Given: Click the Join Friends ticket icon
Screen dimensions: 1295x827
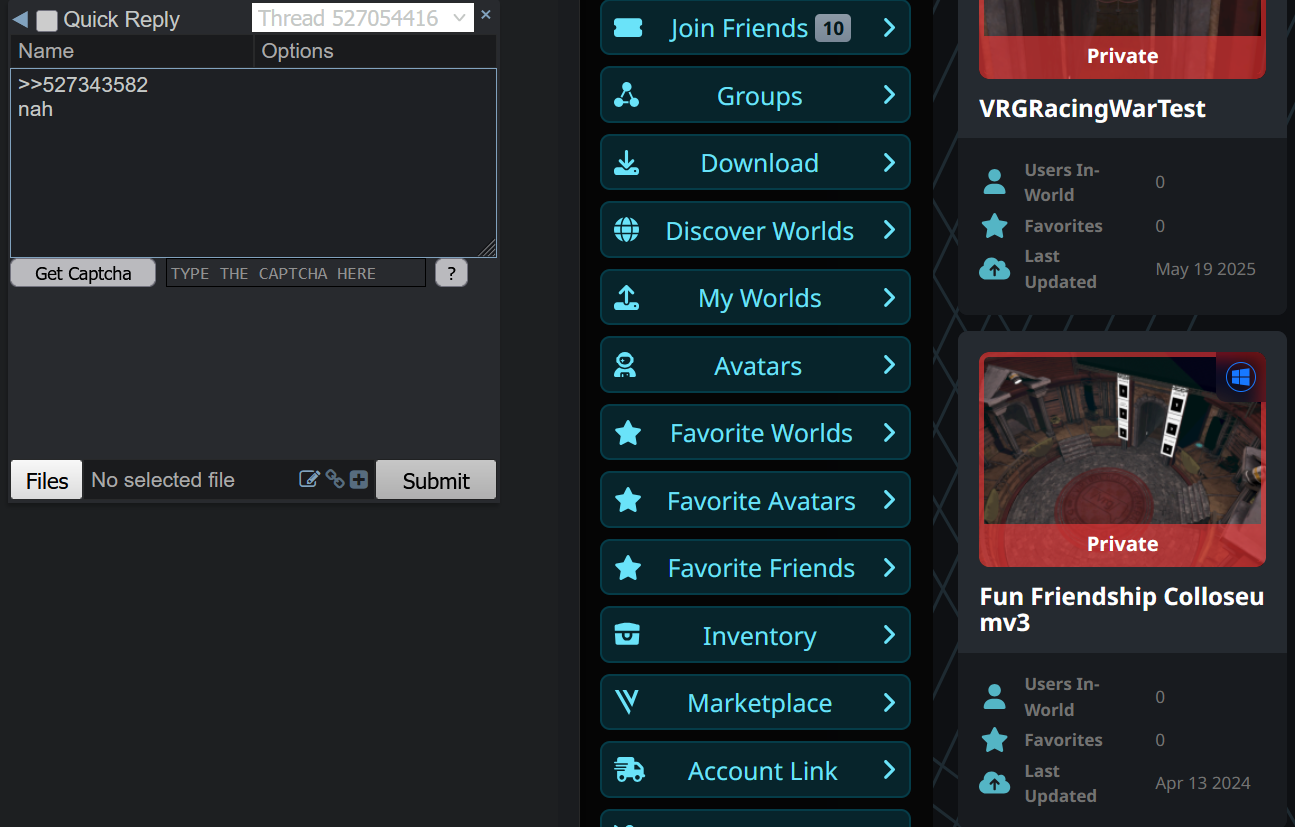Looking at the screenshot, I should click(x=627, y=28).
